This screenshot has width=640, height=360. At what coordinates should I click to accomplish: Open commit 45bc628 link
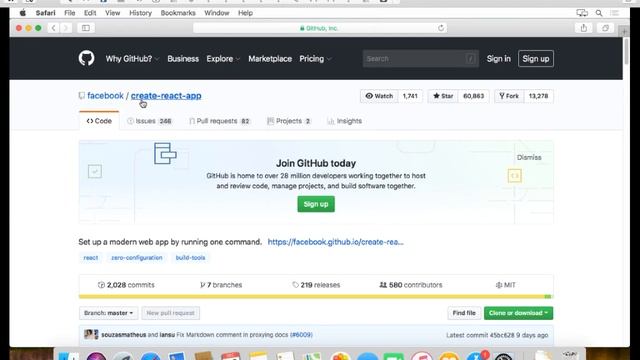tap(502, 335)
